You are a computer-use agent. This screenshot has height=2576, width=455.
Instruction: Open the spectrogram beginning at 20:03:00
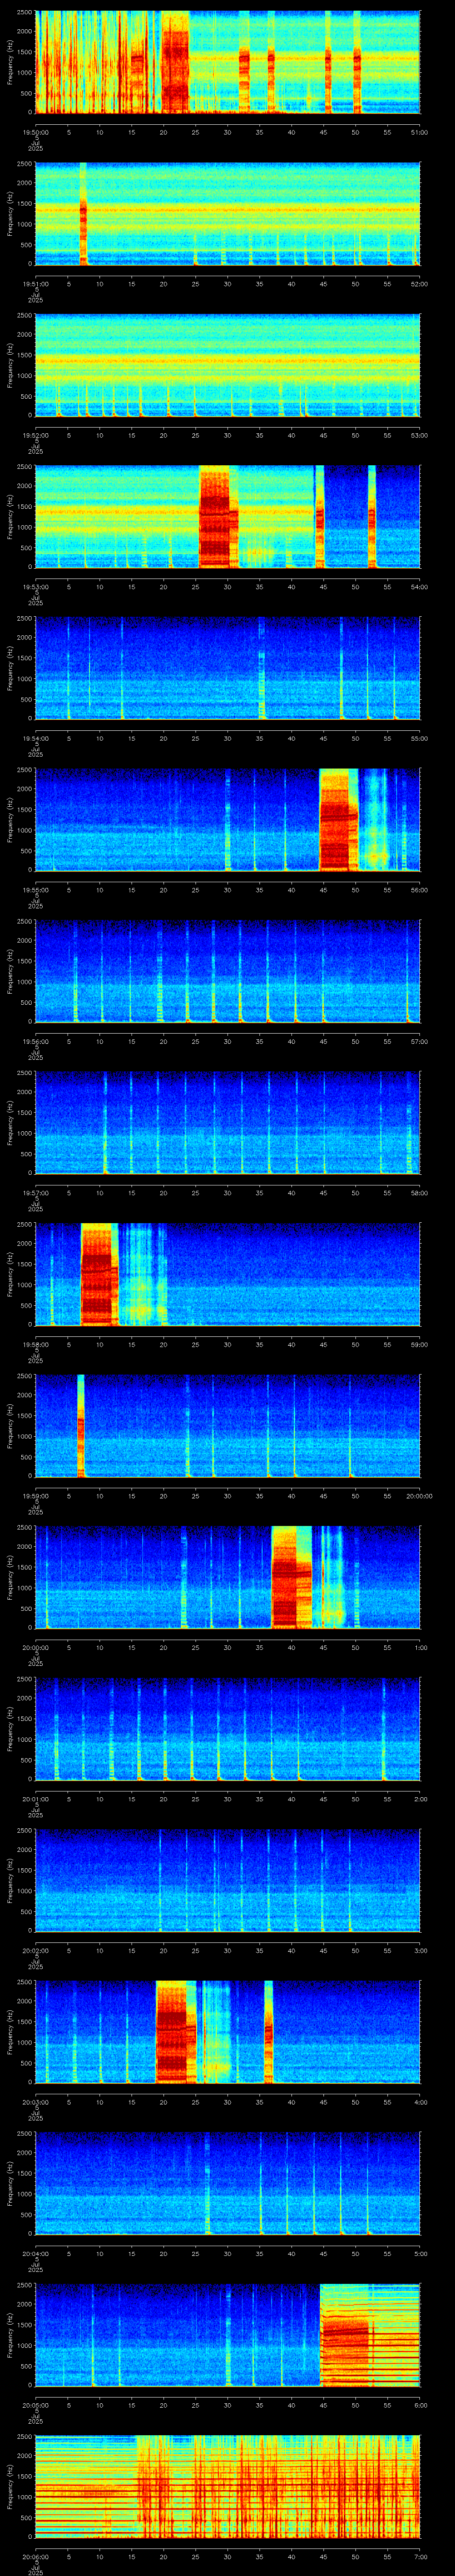click(x=228, y=2032)
